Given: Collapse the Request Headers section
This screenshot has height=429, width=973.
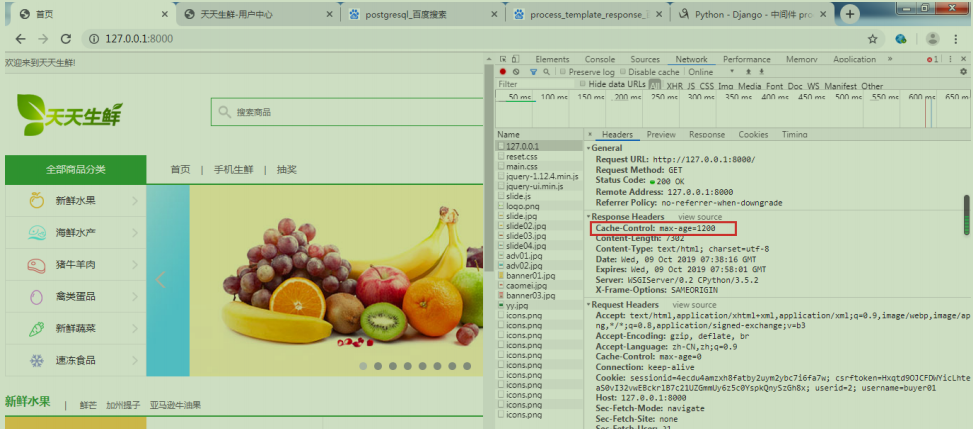Looking at the screenshot, I should click(588, 305).
